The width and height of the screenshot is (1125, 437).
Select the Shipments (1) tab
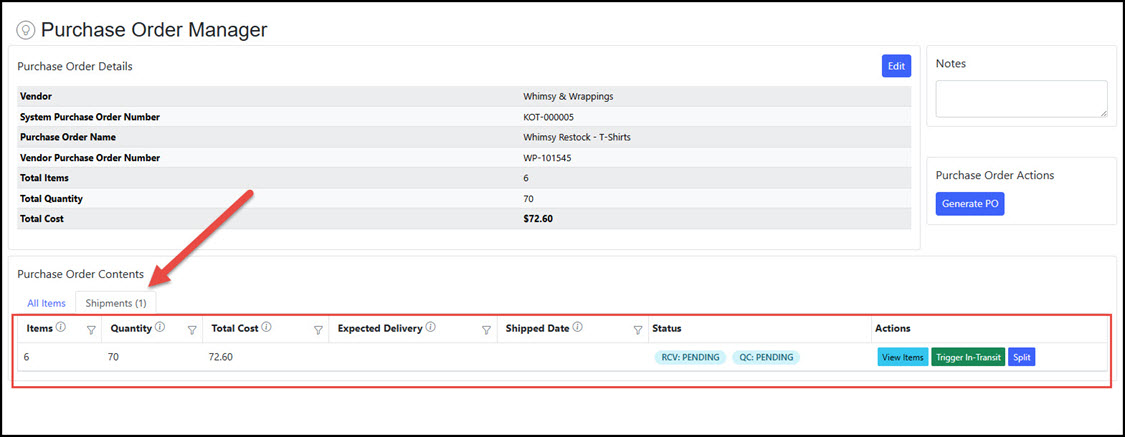pos(116,303)
